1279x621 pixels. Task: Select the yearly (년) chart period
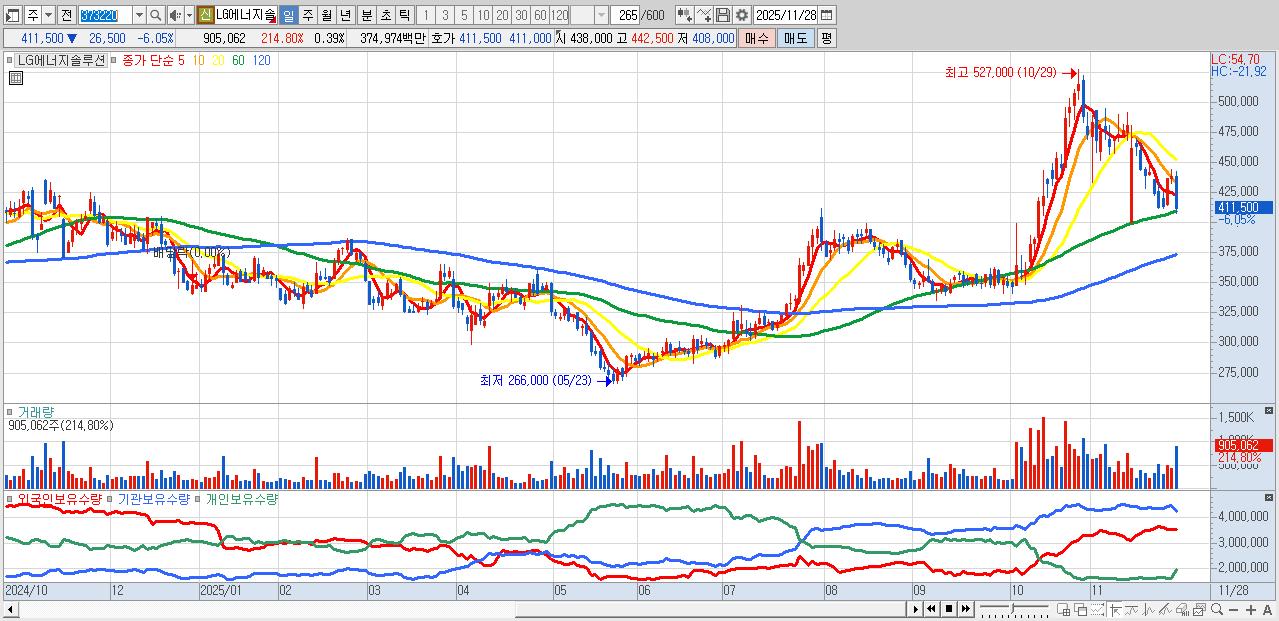(x=345, y=15)
